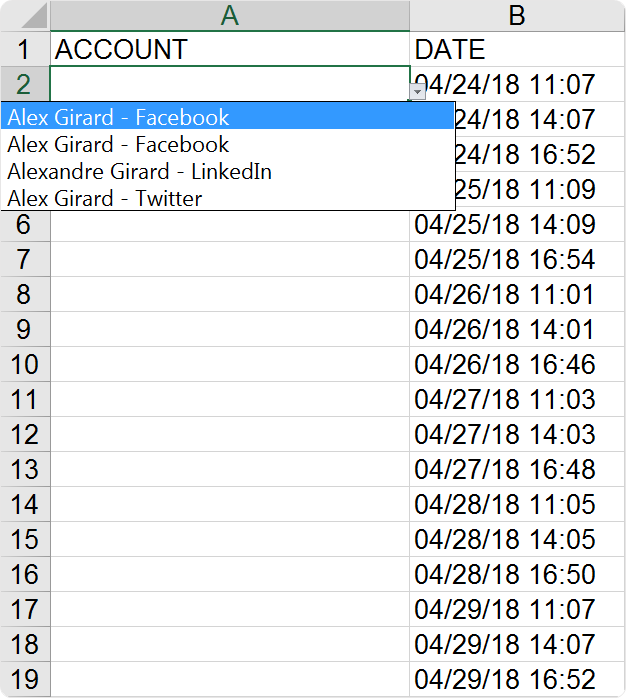
Task: Select row 19 header
Action: (25, 679)
